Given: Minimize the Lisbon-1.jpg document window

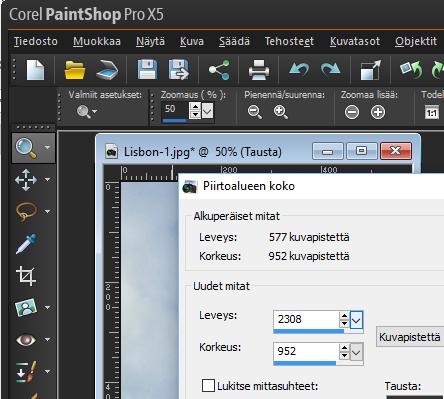Looking at the screenshot, I should [328, 151].
